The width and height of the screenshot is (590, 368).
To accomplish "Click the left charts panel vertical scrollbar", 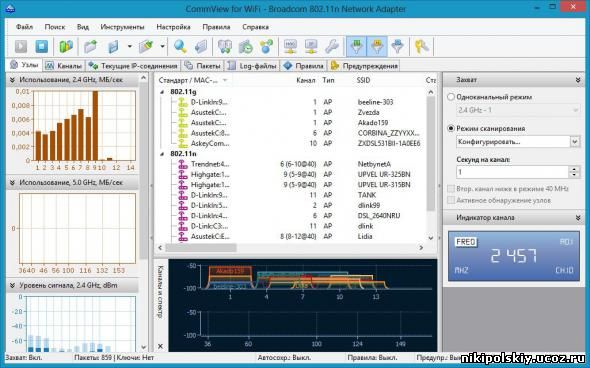I will coord(143,171).
